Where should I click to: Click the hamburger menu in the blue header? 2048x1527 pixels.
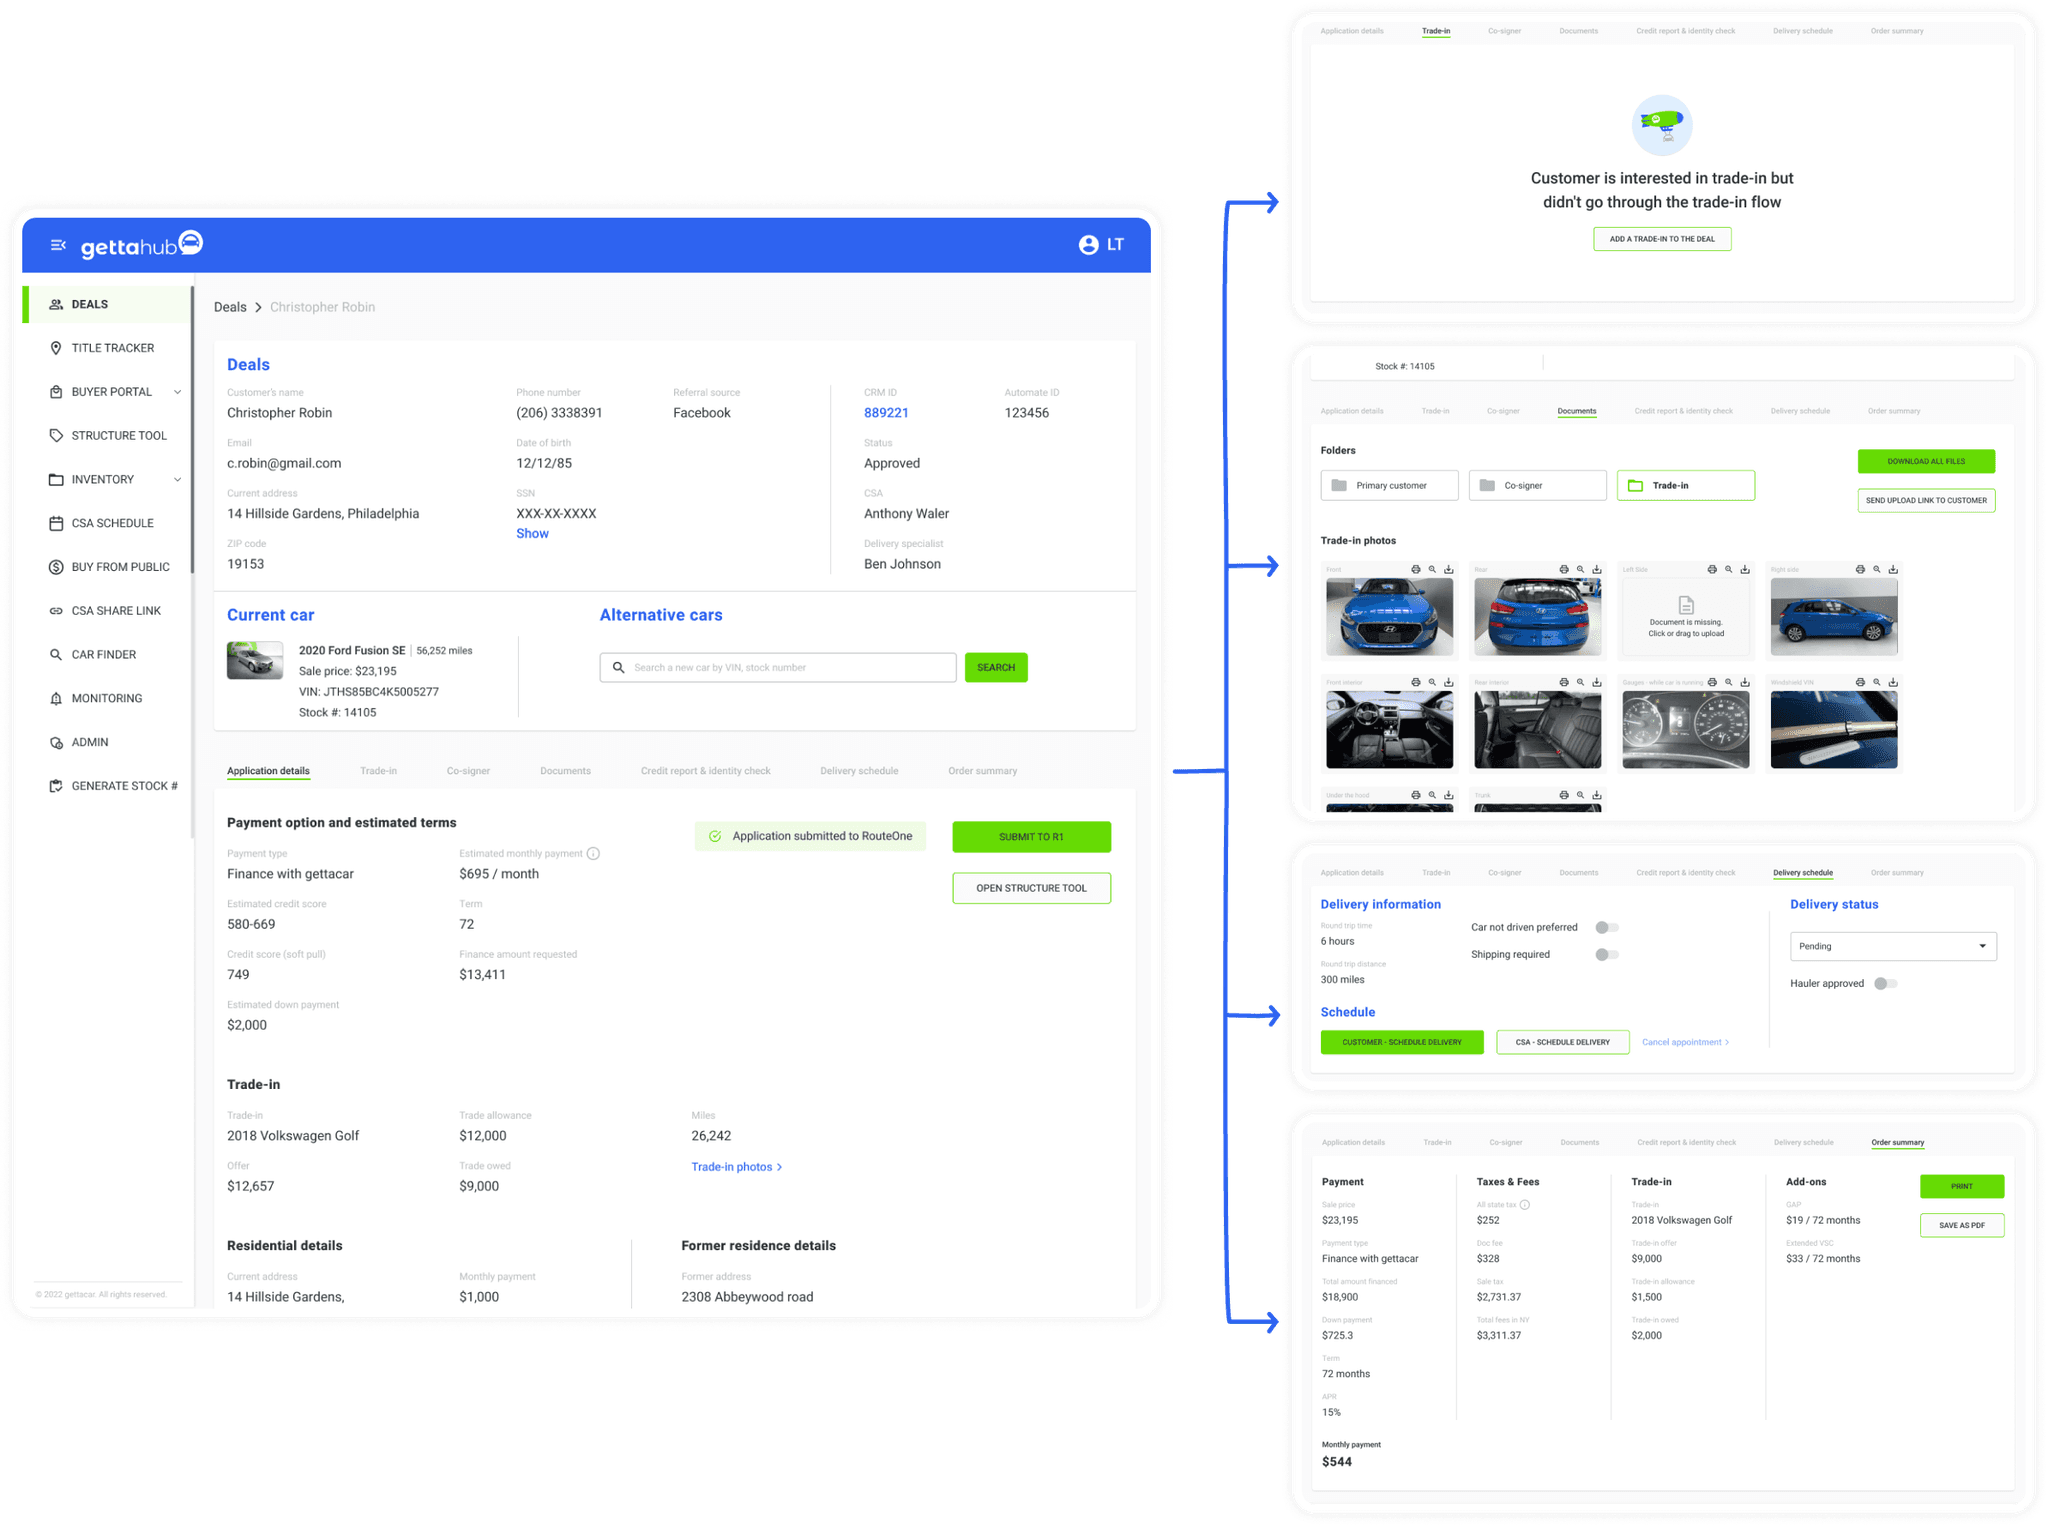(x=57, y=244)
